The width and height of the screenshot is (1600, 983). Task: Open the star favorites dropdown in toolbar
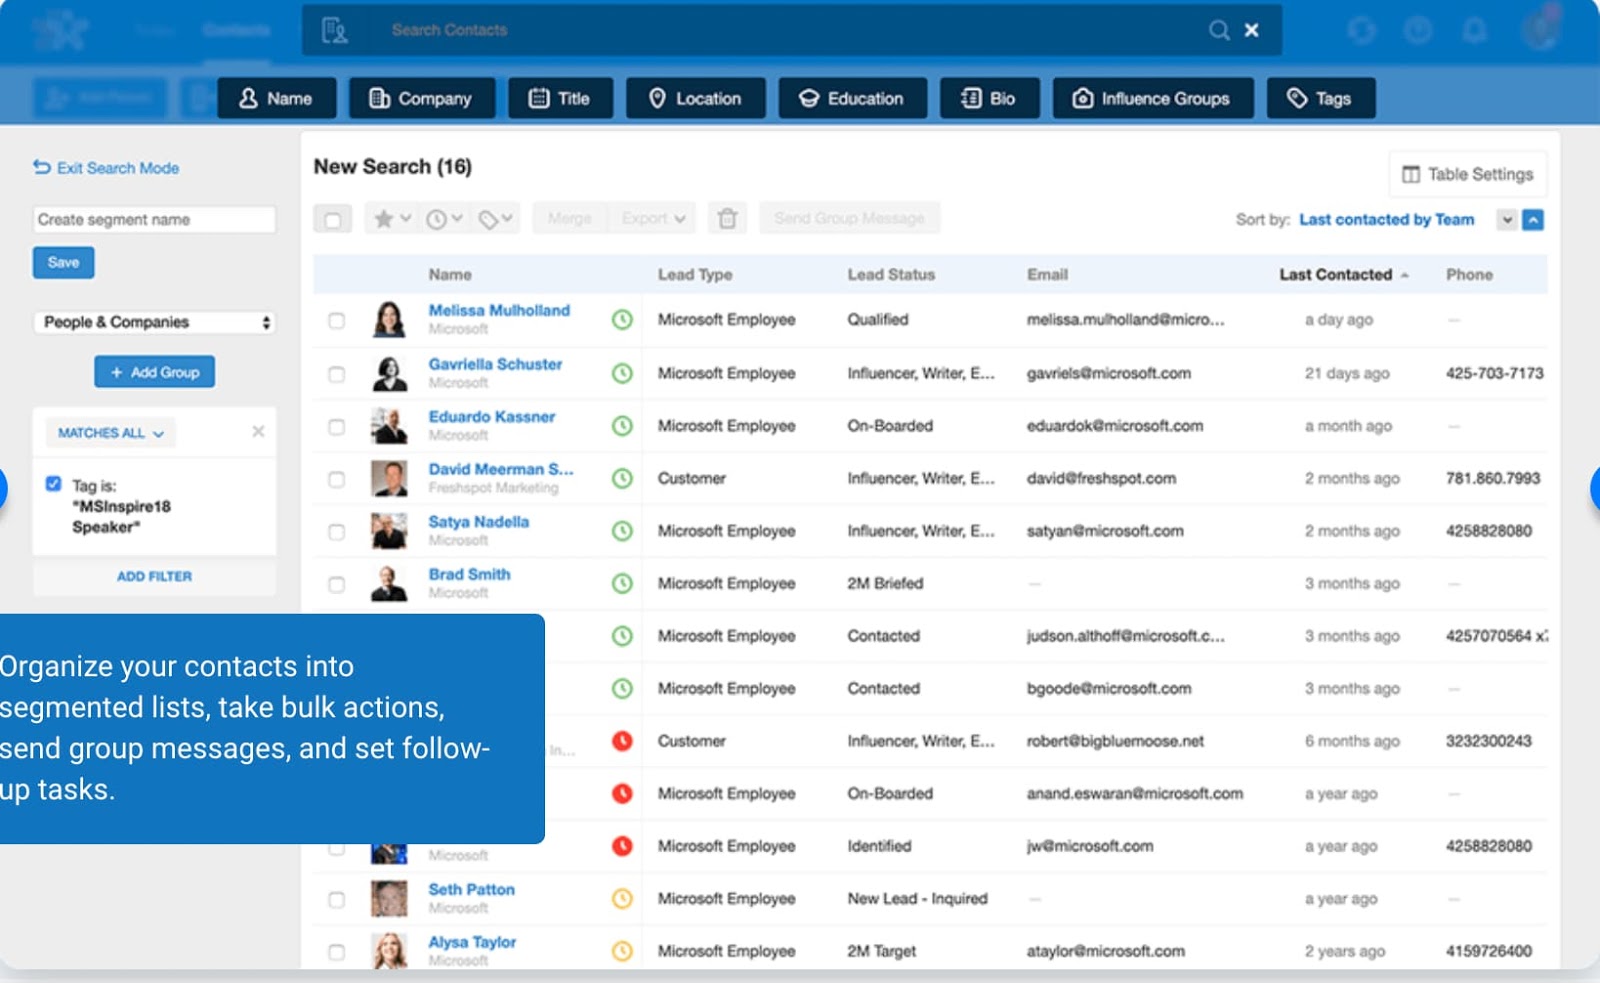(392, 218)
